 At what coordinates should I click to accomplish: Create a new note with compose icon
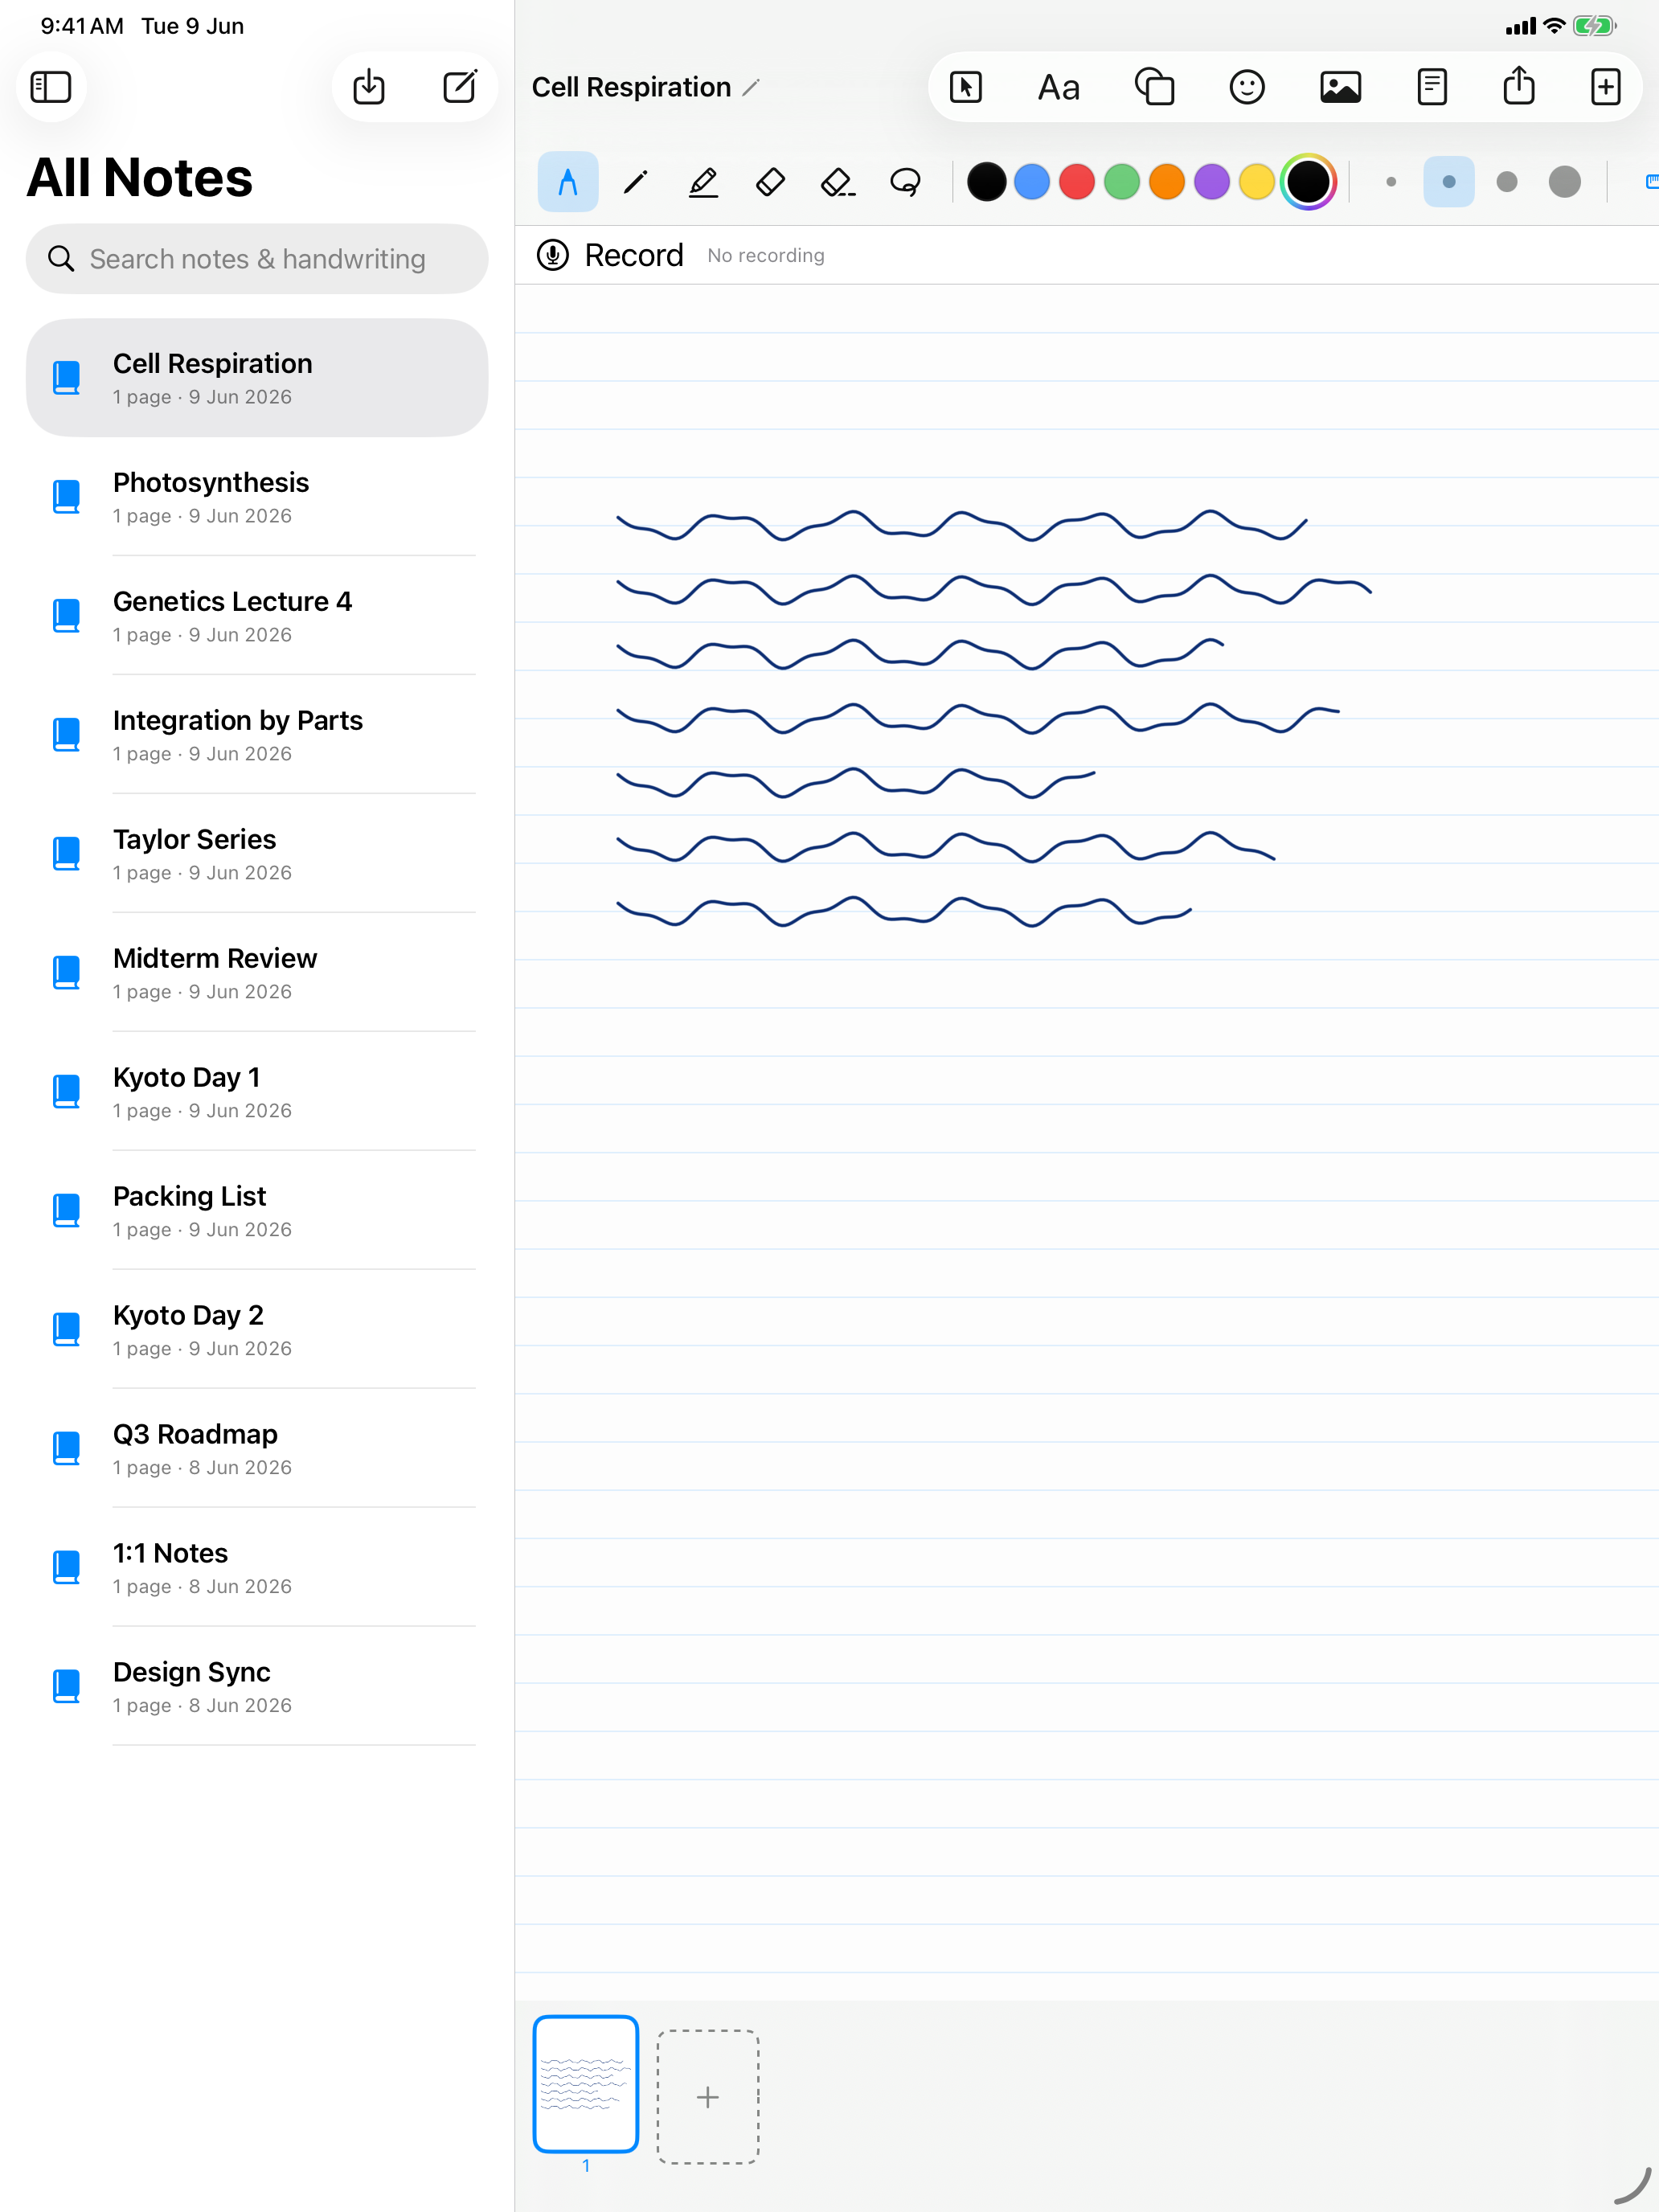(460, 87)
